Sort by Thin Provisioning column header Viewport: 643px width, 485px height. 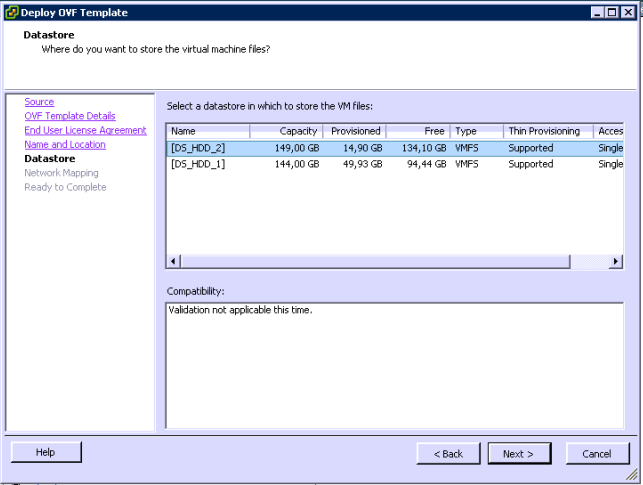(546, 131)
